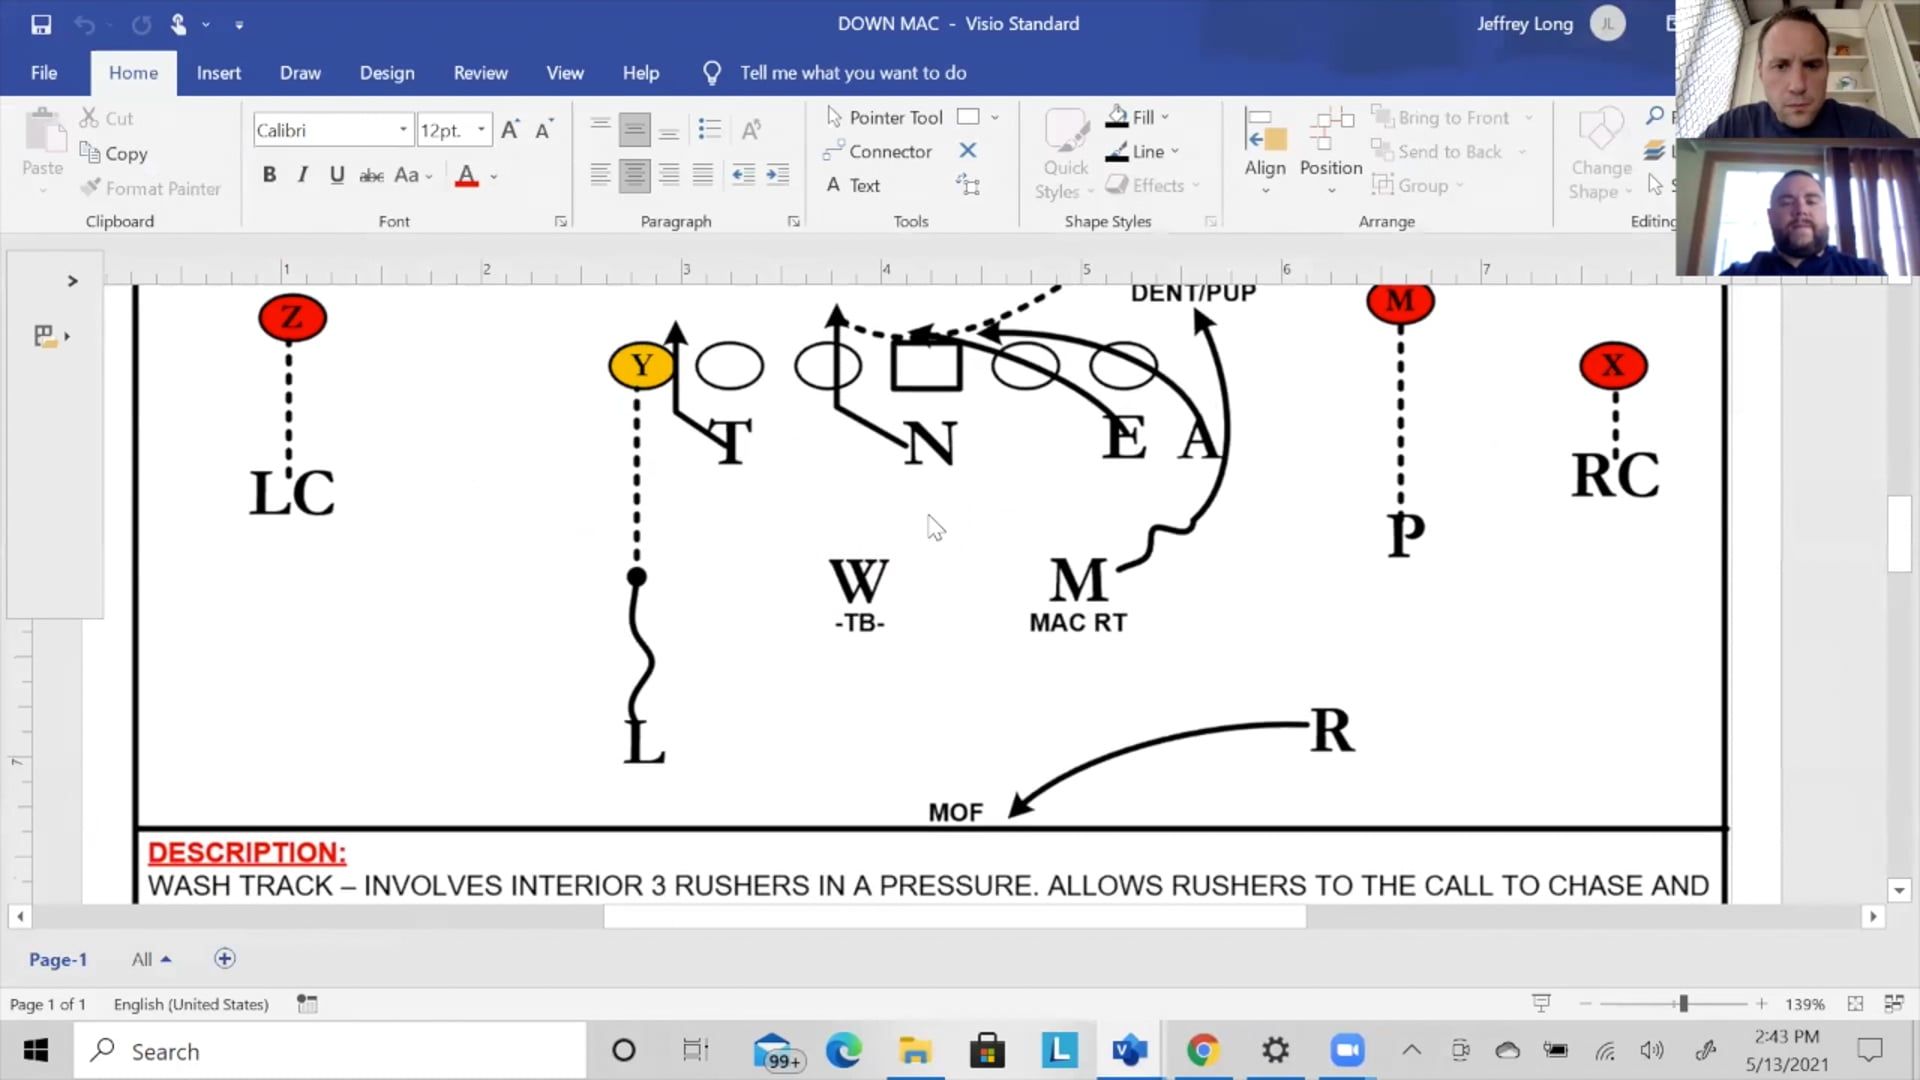Click the Format Painter icon

coord(91,188)
